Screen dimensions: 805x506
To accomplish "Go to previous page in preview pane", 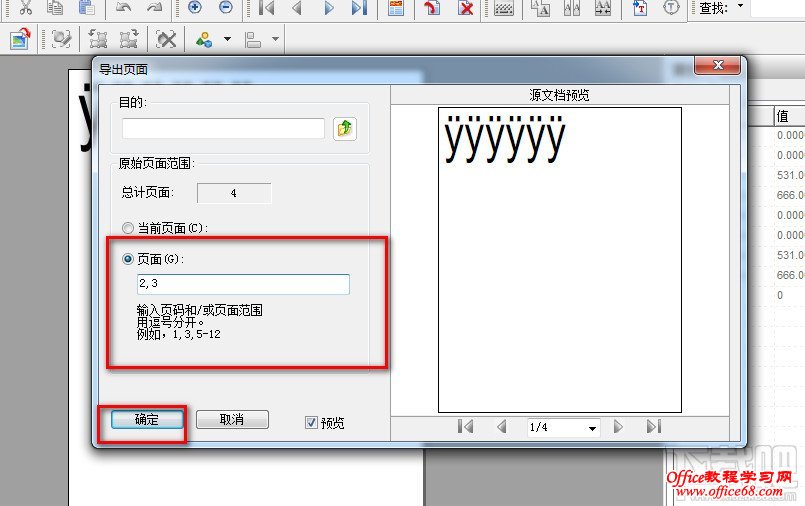I will click(x=502, y=427).
